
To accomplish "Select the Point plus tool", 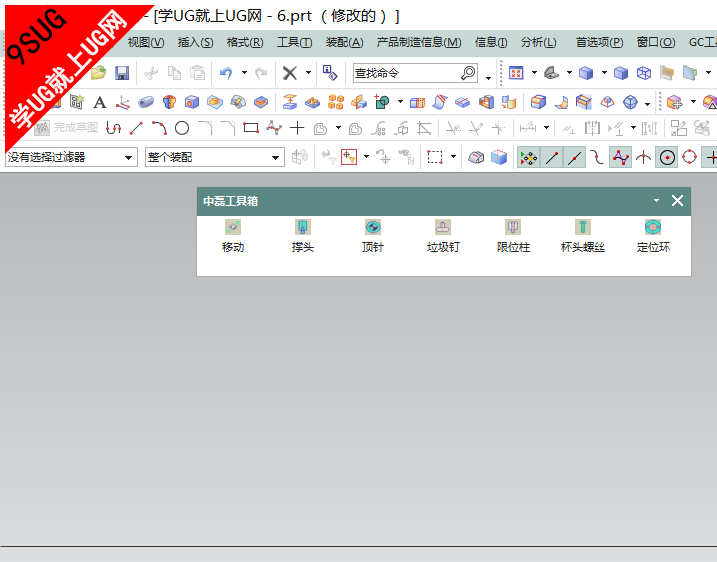I will click(297, 128).
